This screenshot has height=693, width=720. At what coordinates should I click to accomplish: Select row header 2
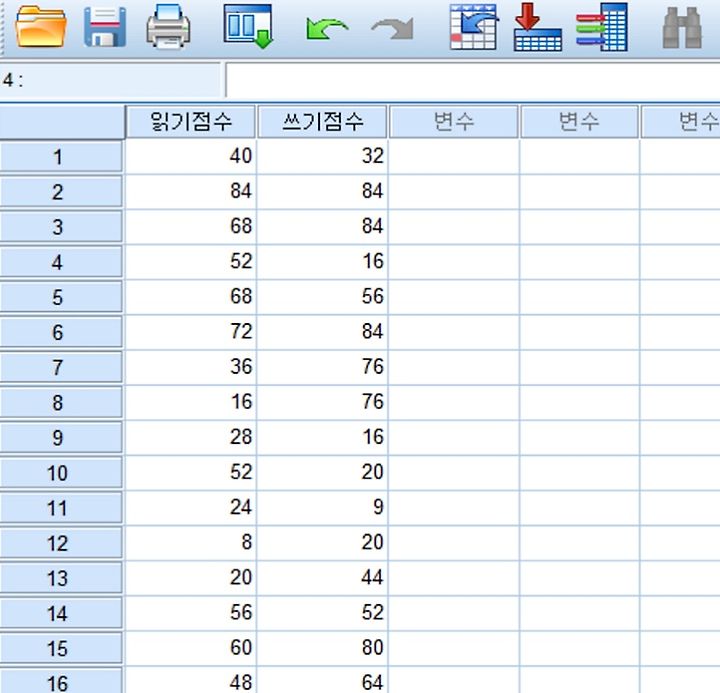point(61,192)
